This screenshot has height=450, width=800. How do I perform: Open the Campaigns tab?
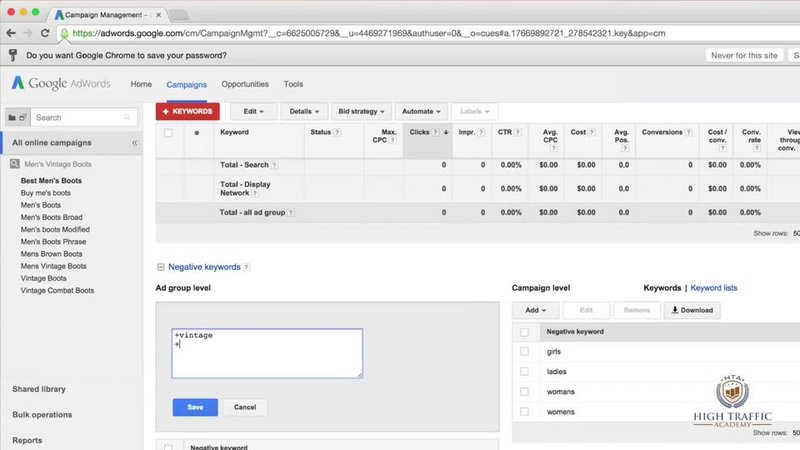click(186, 85)
